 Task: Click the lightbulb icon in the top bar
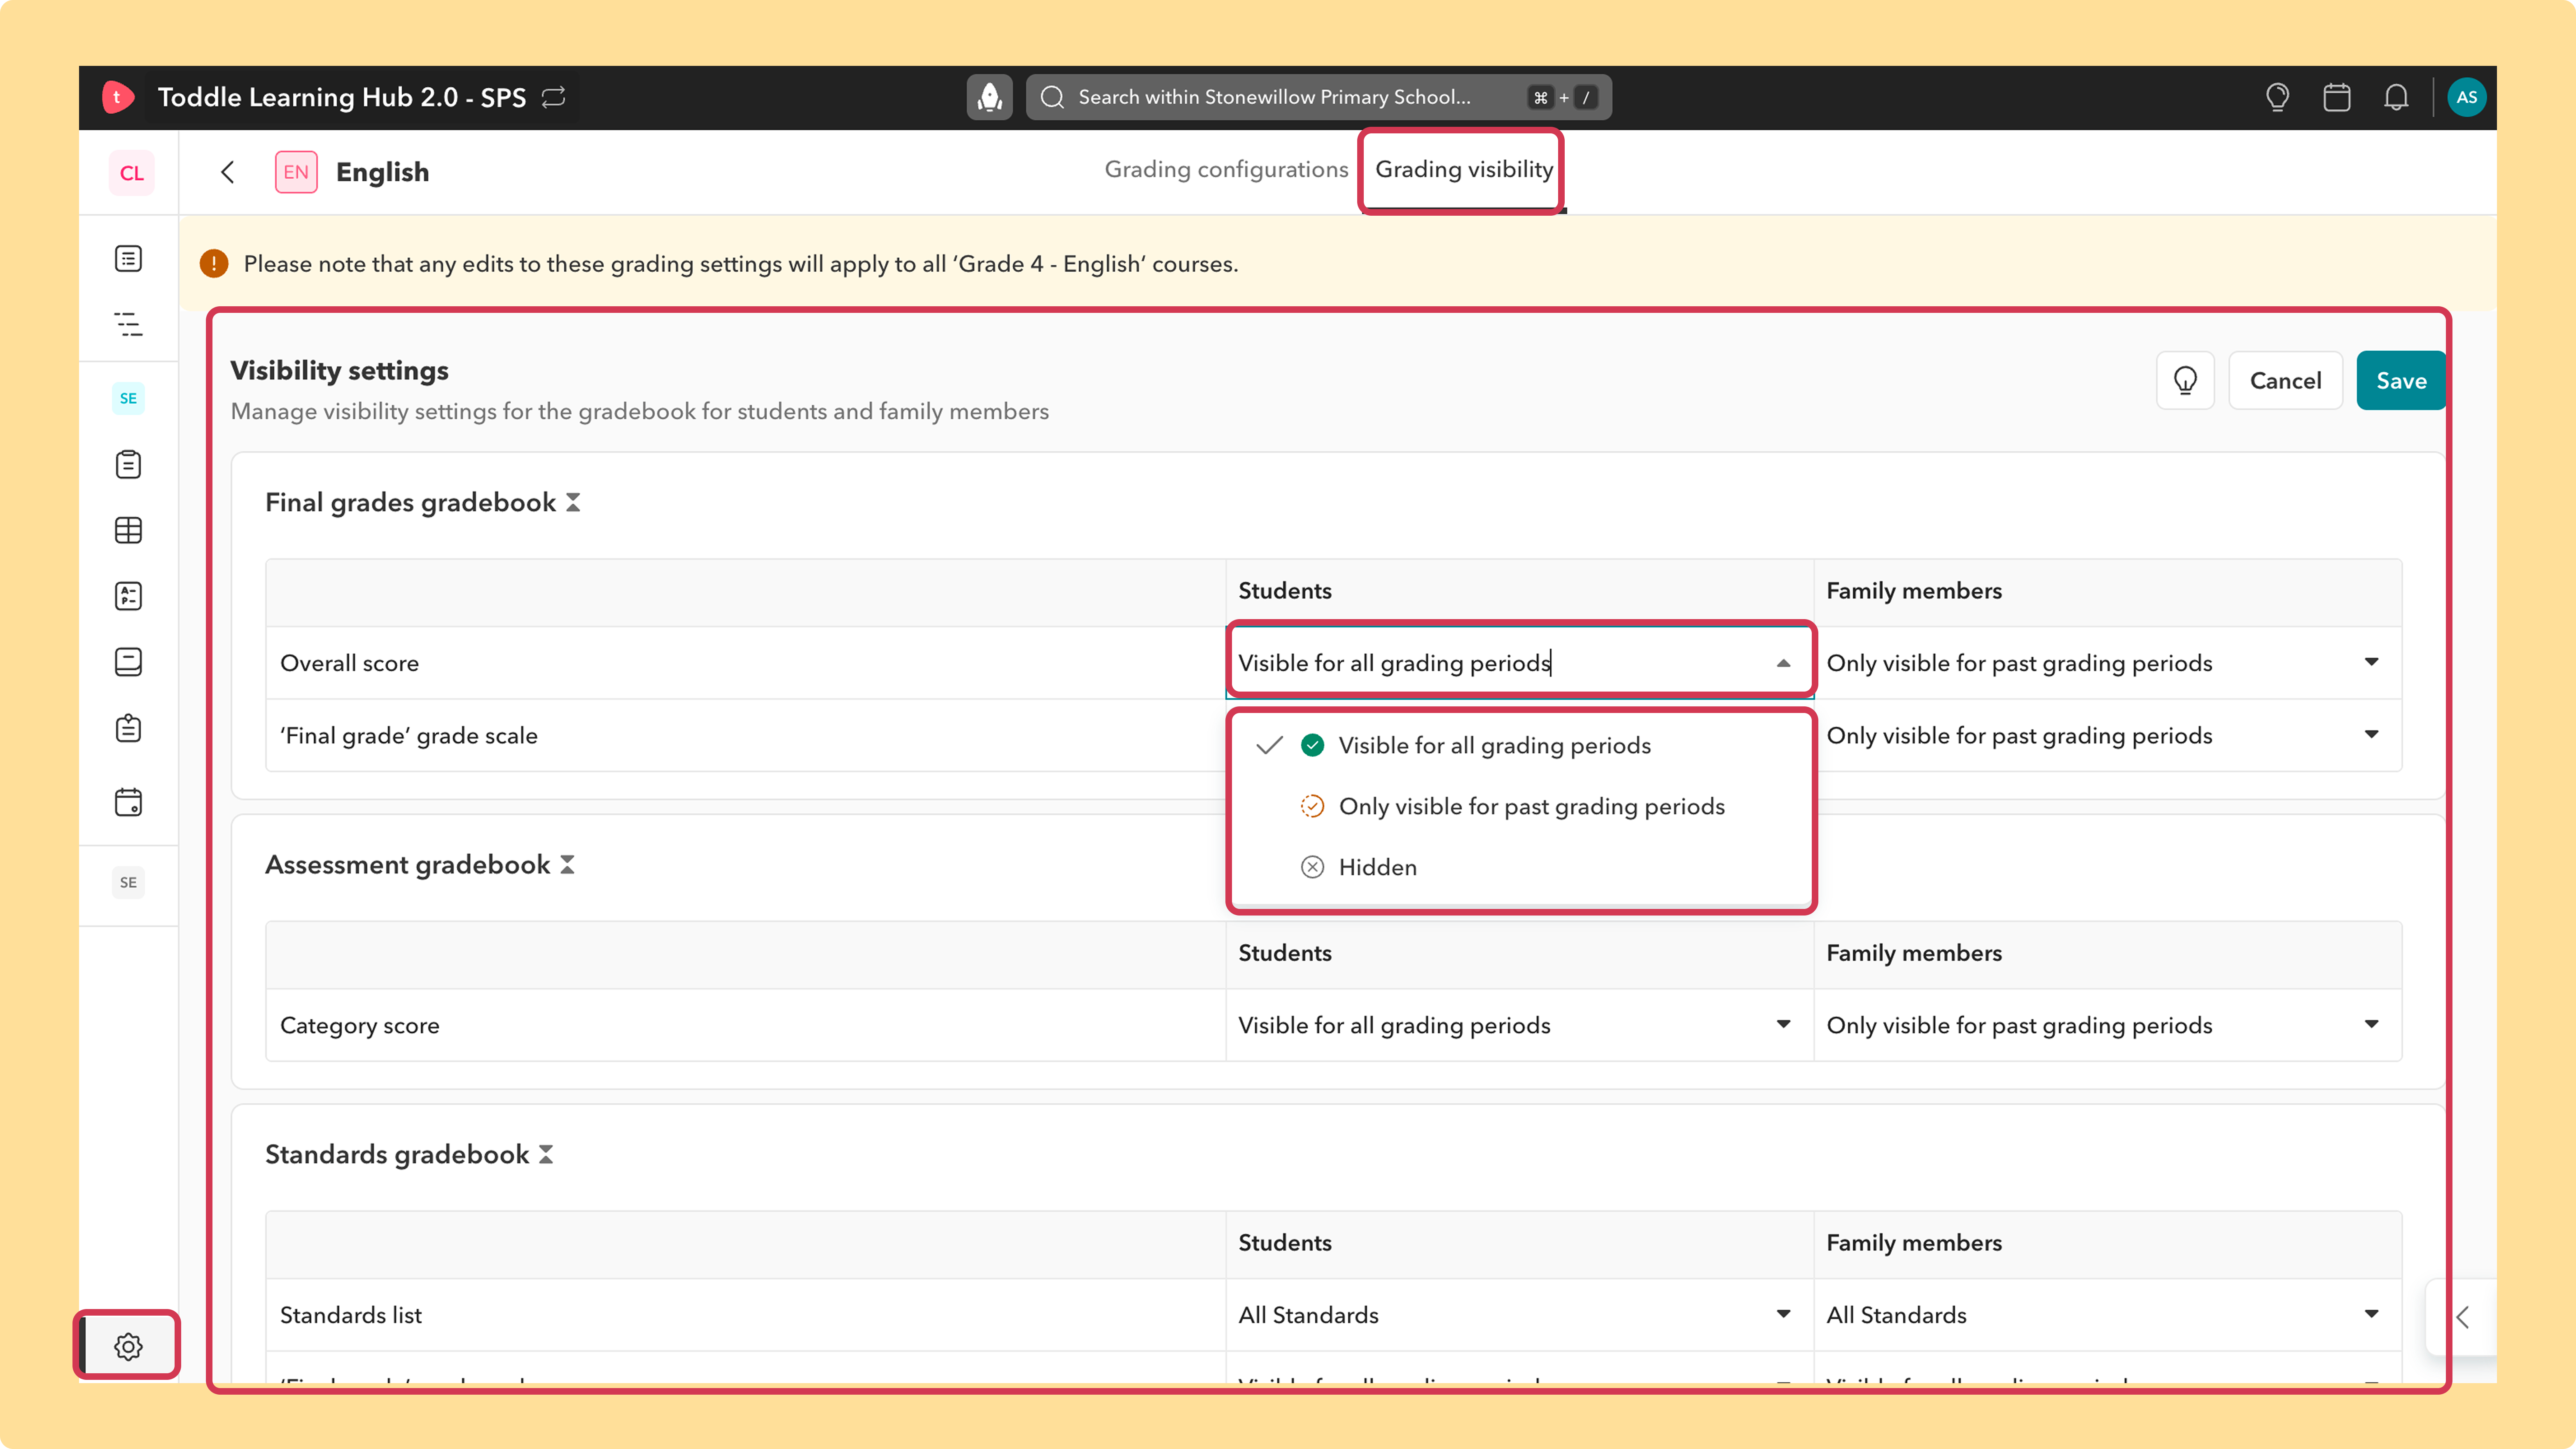pos(2277,97)
